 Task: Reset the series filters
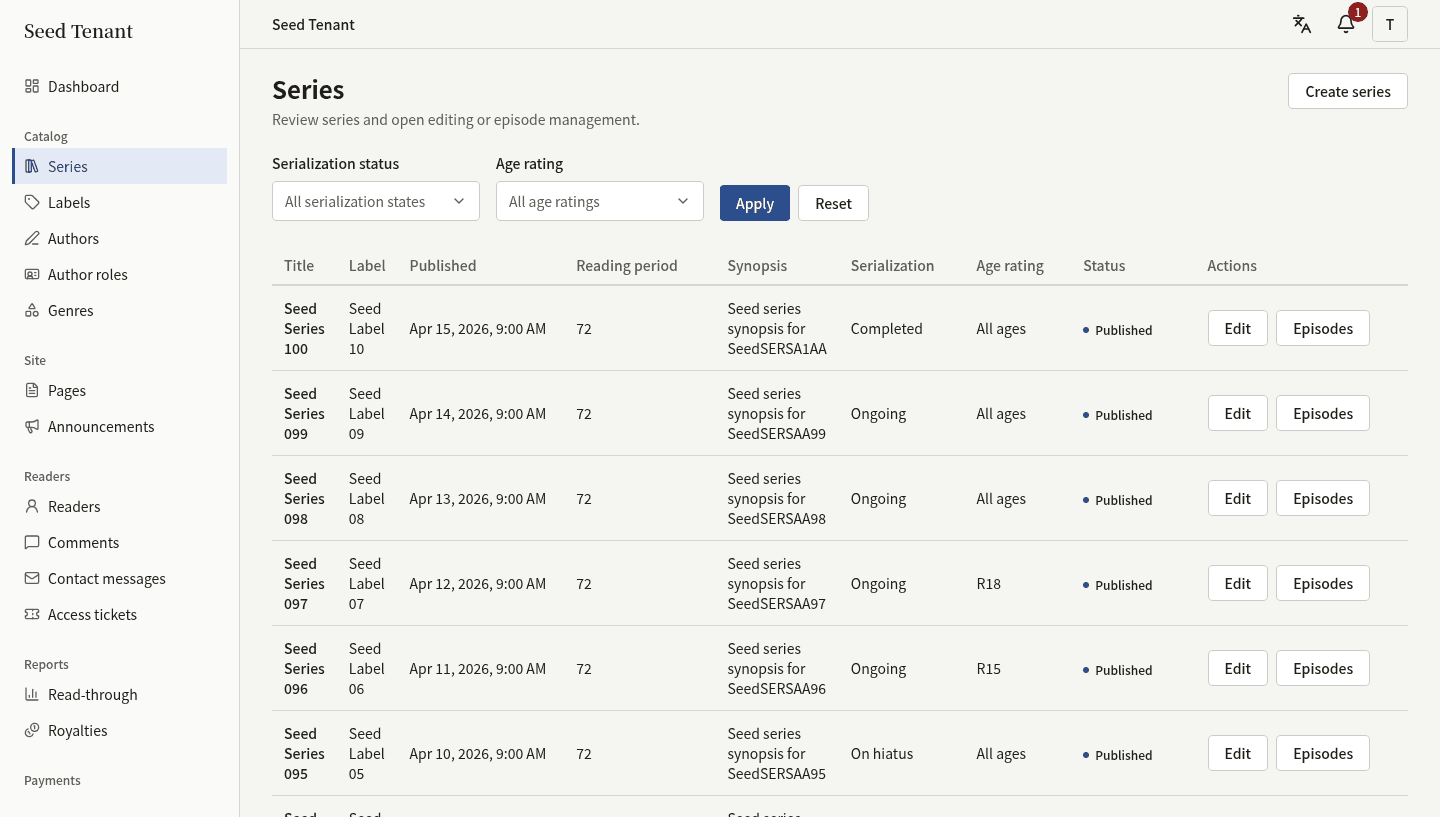[x=833, y=203]
